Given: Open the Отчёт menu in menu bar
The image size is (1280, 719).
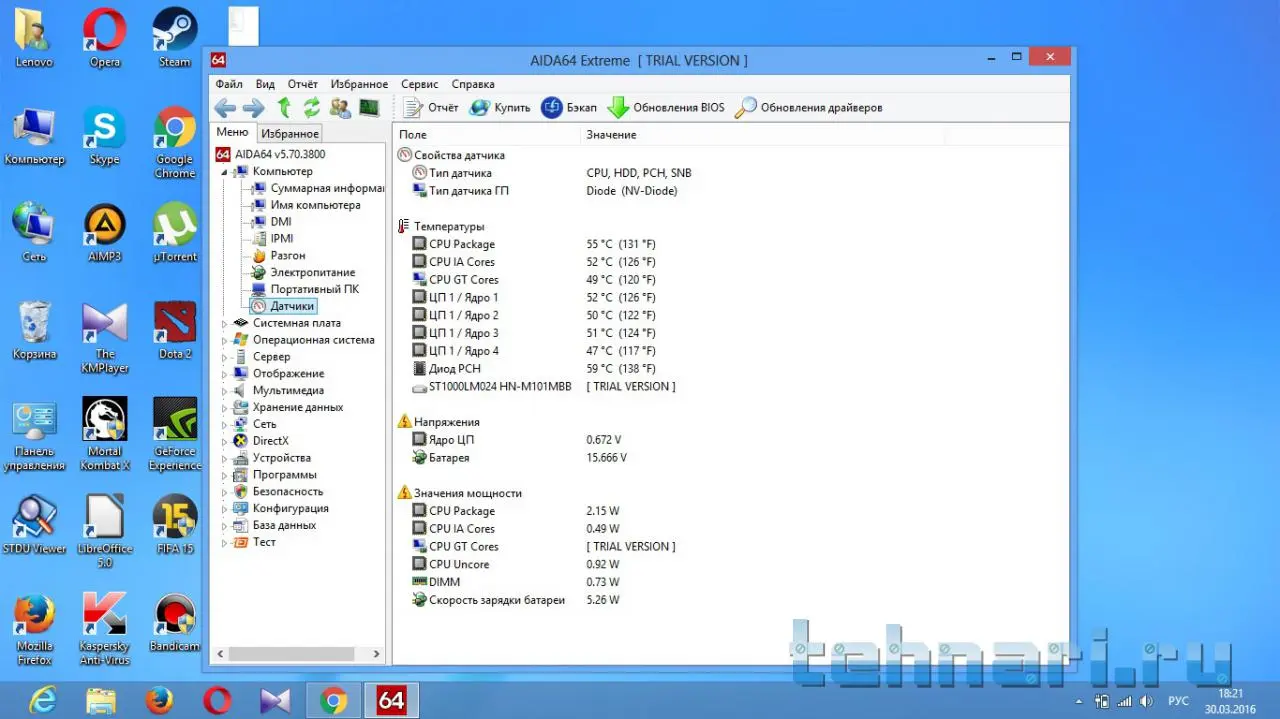Looking at the screenshot, I should pos(303,84).
